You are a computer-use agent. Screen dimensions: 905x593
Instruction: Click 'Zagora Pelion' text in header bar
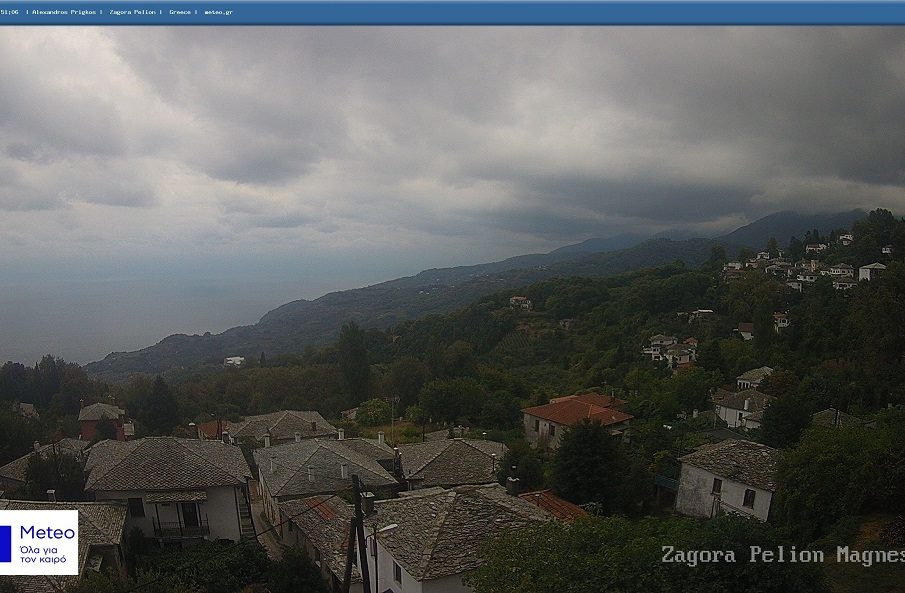[x=134, y=12]
